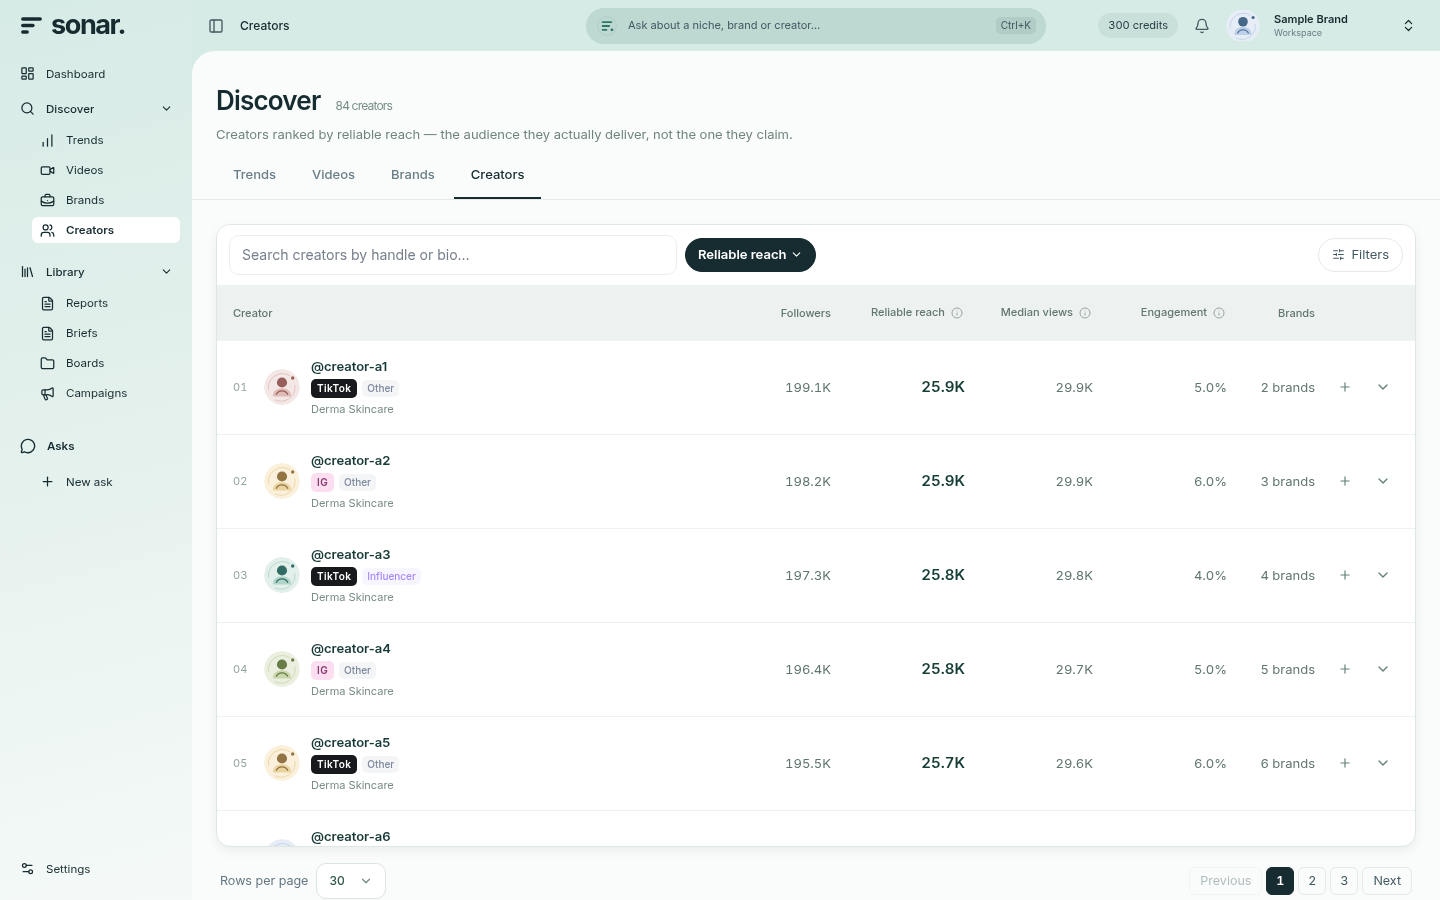Click the Next page button
This screenshot has height=900, width=1440.
click(x=1387, y=881)
